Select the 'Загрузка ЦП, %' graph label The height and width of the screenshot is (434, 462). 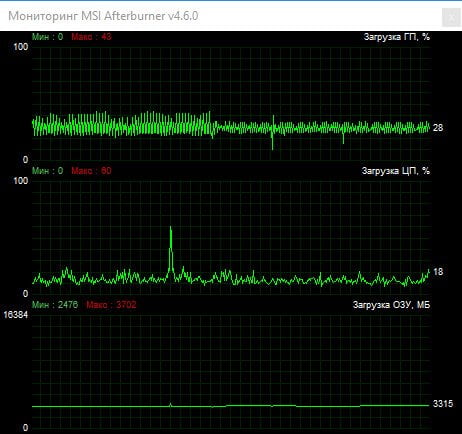(396, 171)
